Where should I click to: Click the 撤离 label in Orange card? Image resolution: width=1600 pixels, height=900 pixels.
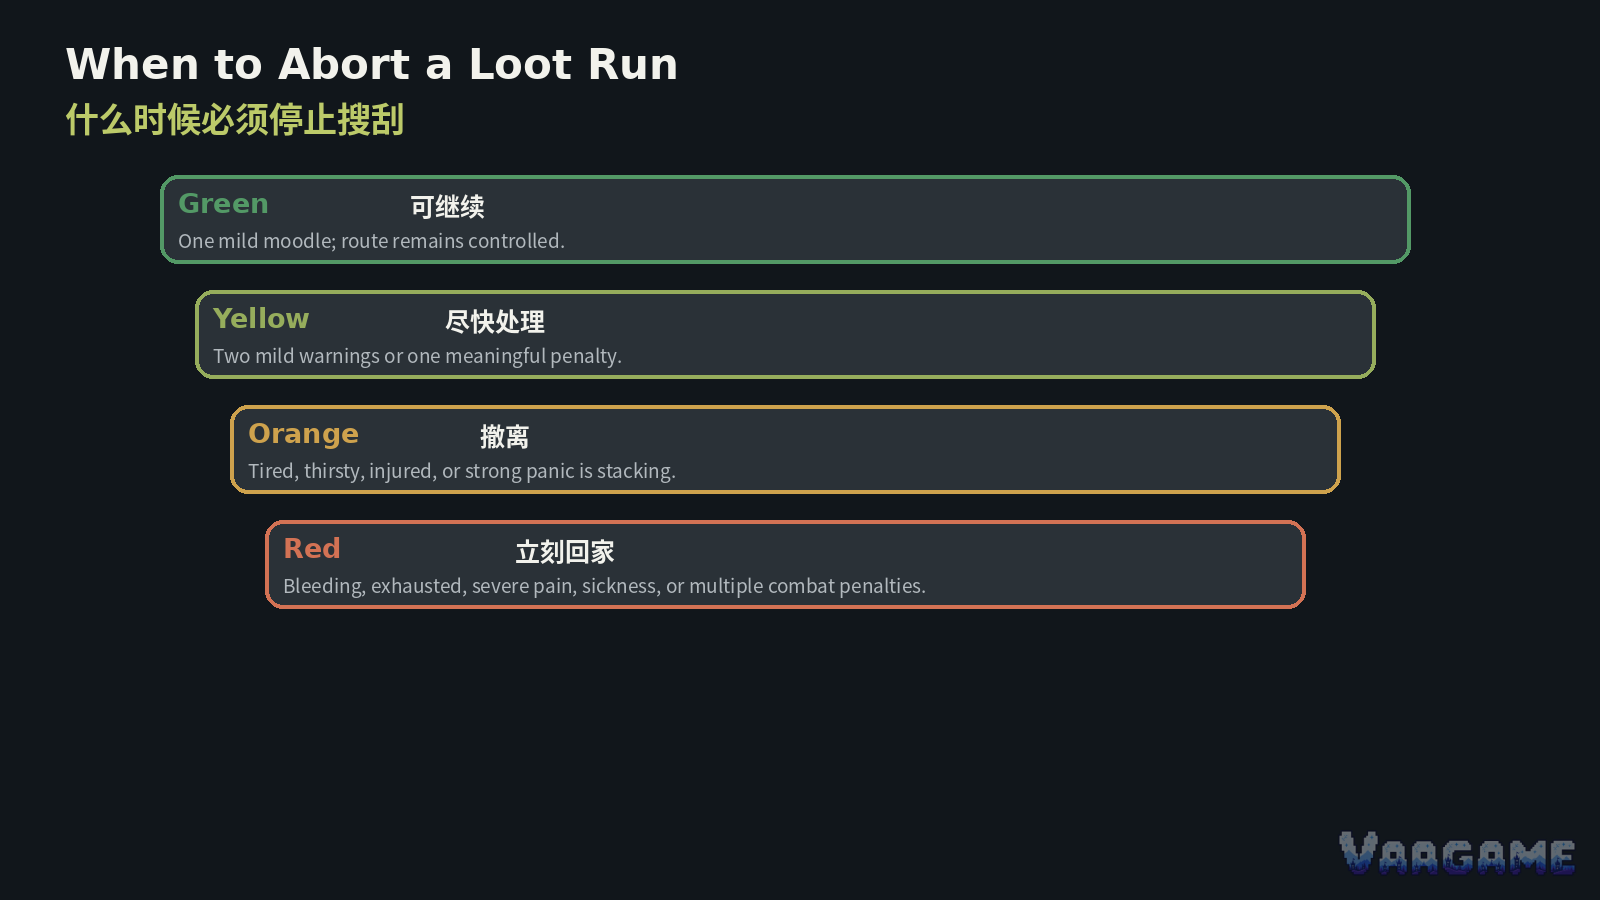point(504,437)
